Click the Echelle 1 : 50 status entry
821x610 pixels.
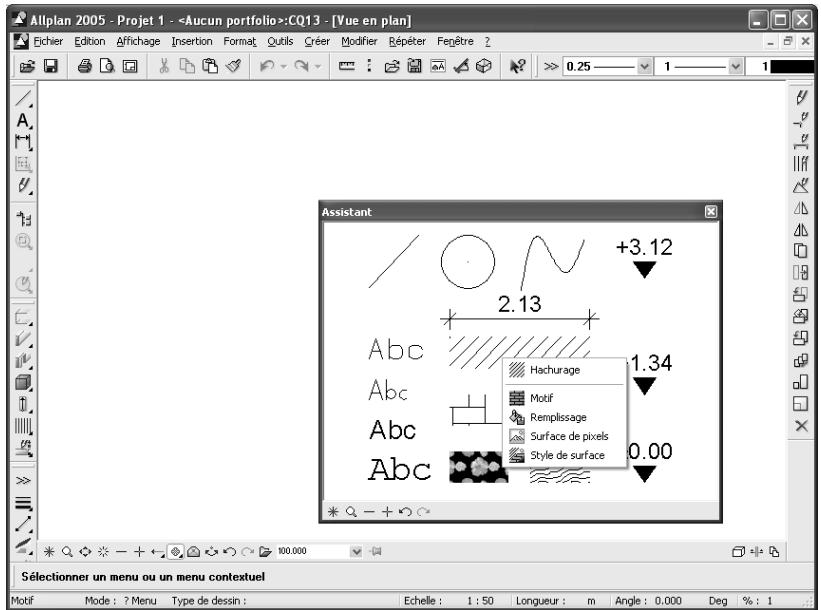[x=449, y=601]
